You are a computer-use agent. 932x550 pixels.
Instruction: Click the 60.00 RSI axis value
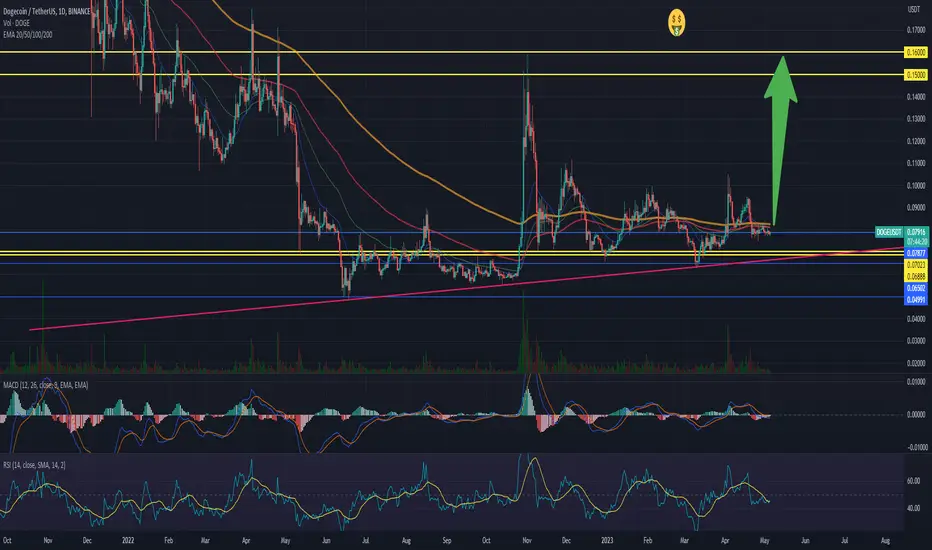[914, 480]
